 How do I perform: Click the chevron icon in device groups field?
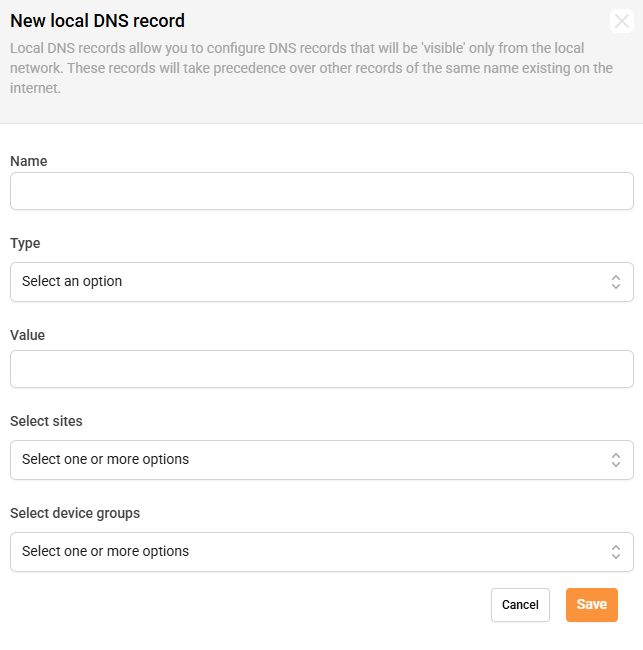click(616, 552)
